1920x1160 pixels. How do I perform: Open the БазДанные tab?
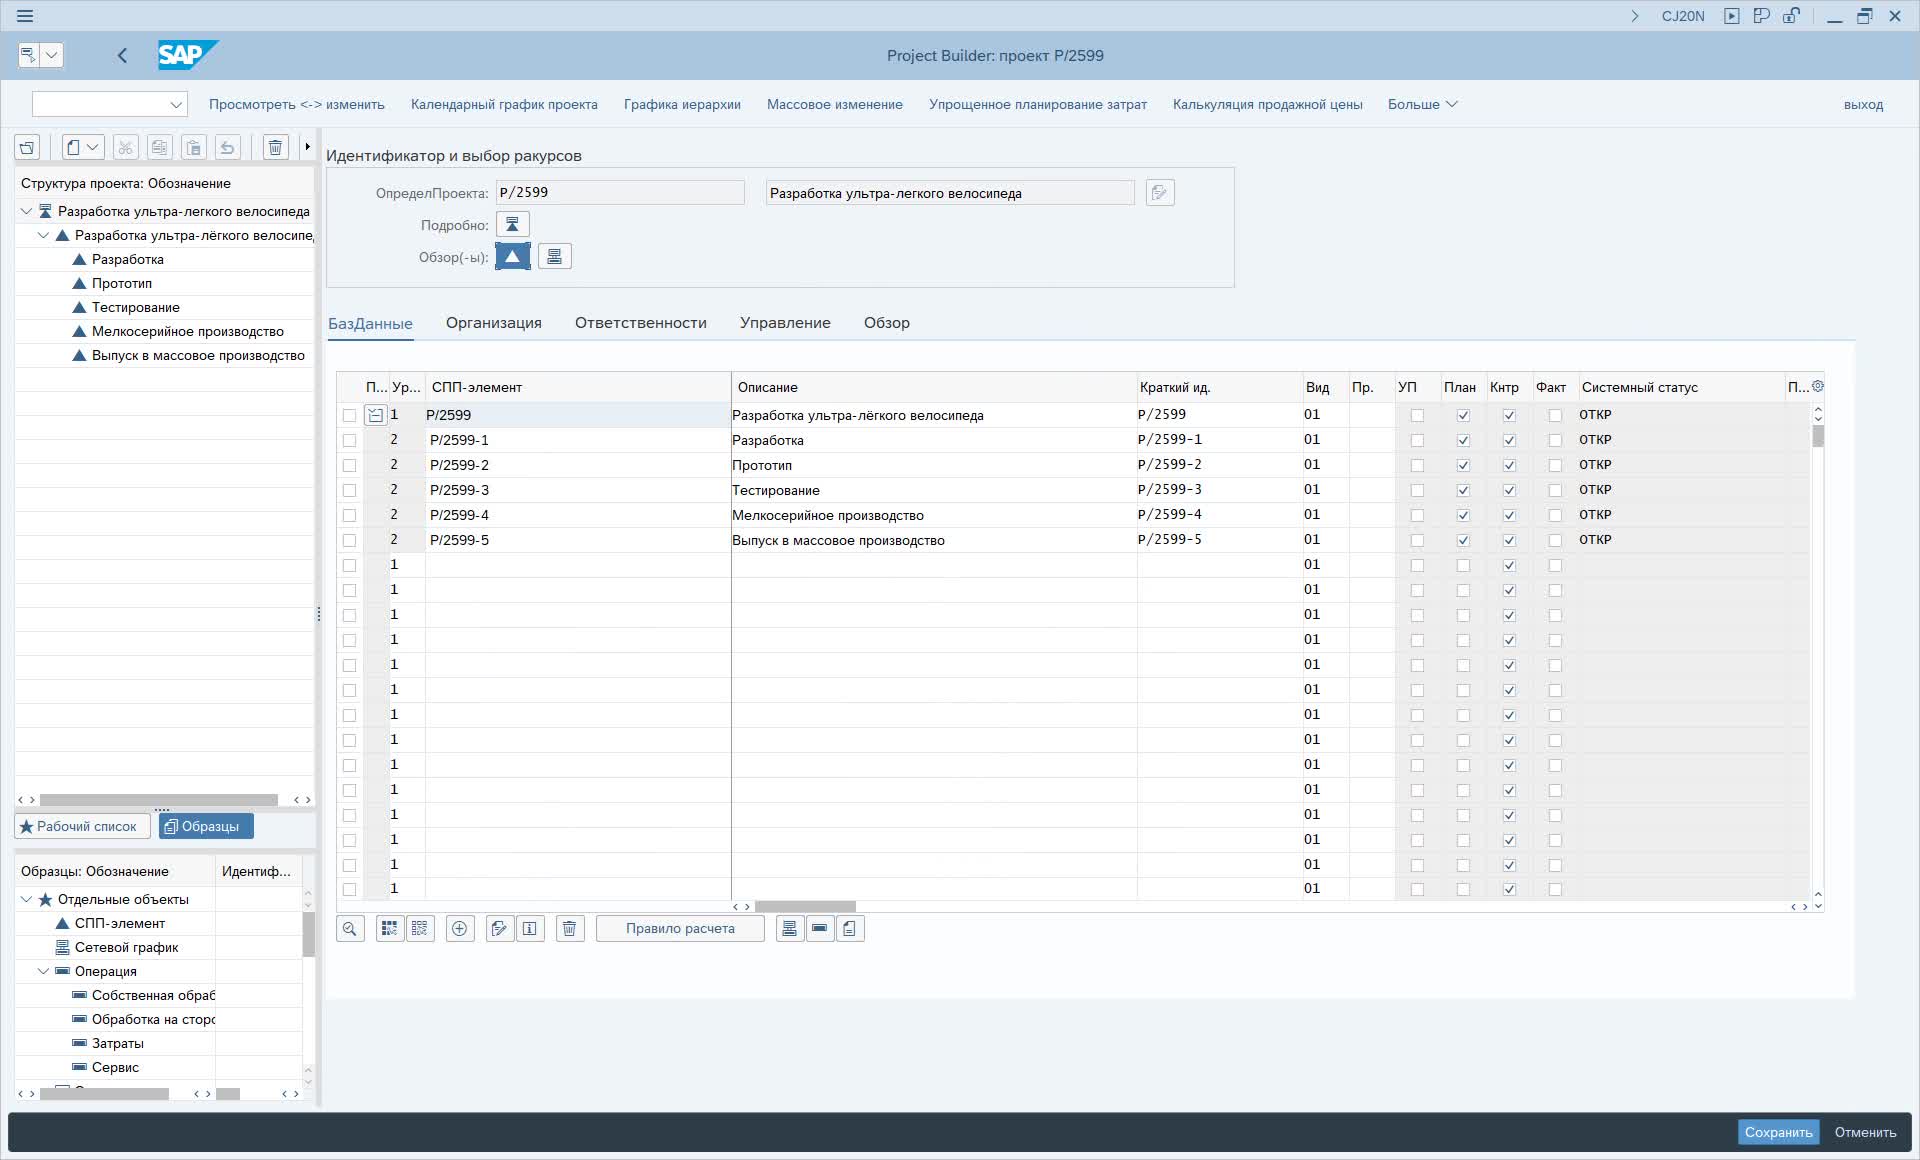(x=370, y=323)
